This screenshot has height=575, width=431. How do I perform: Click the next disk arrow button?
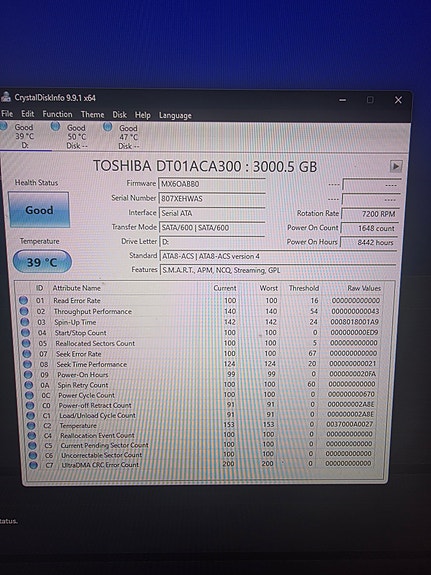click(395, 166)
